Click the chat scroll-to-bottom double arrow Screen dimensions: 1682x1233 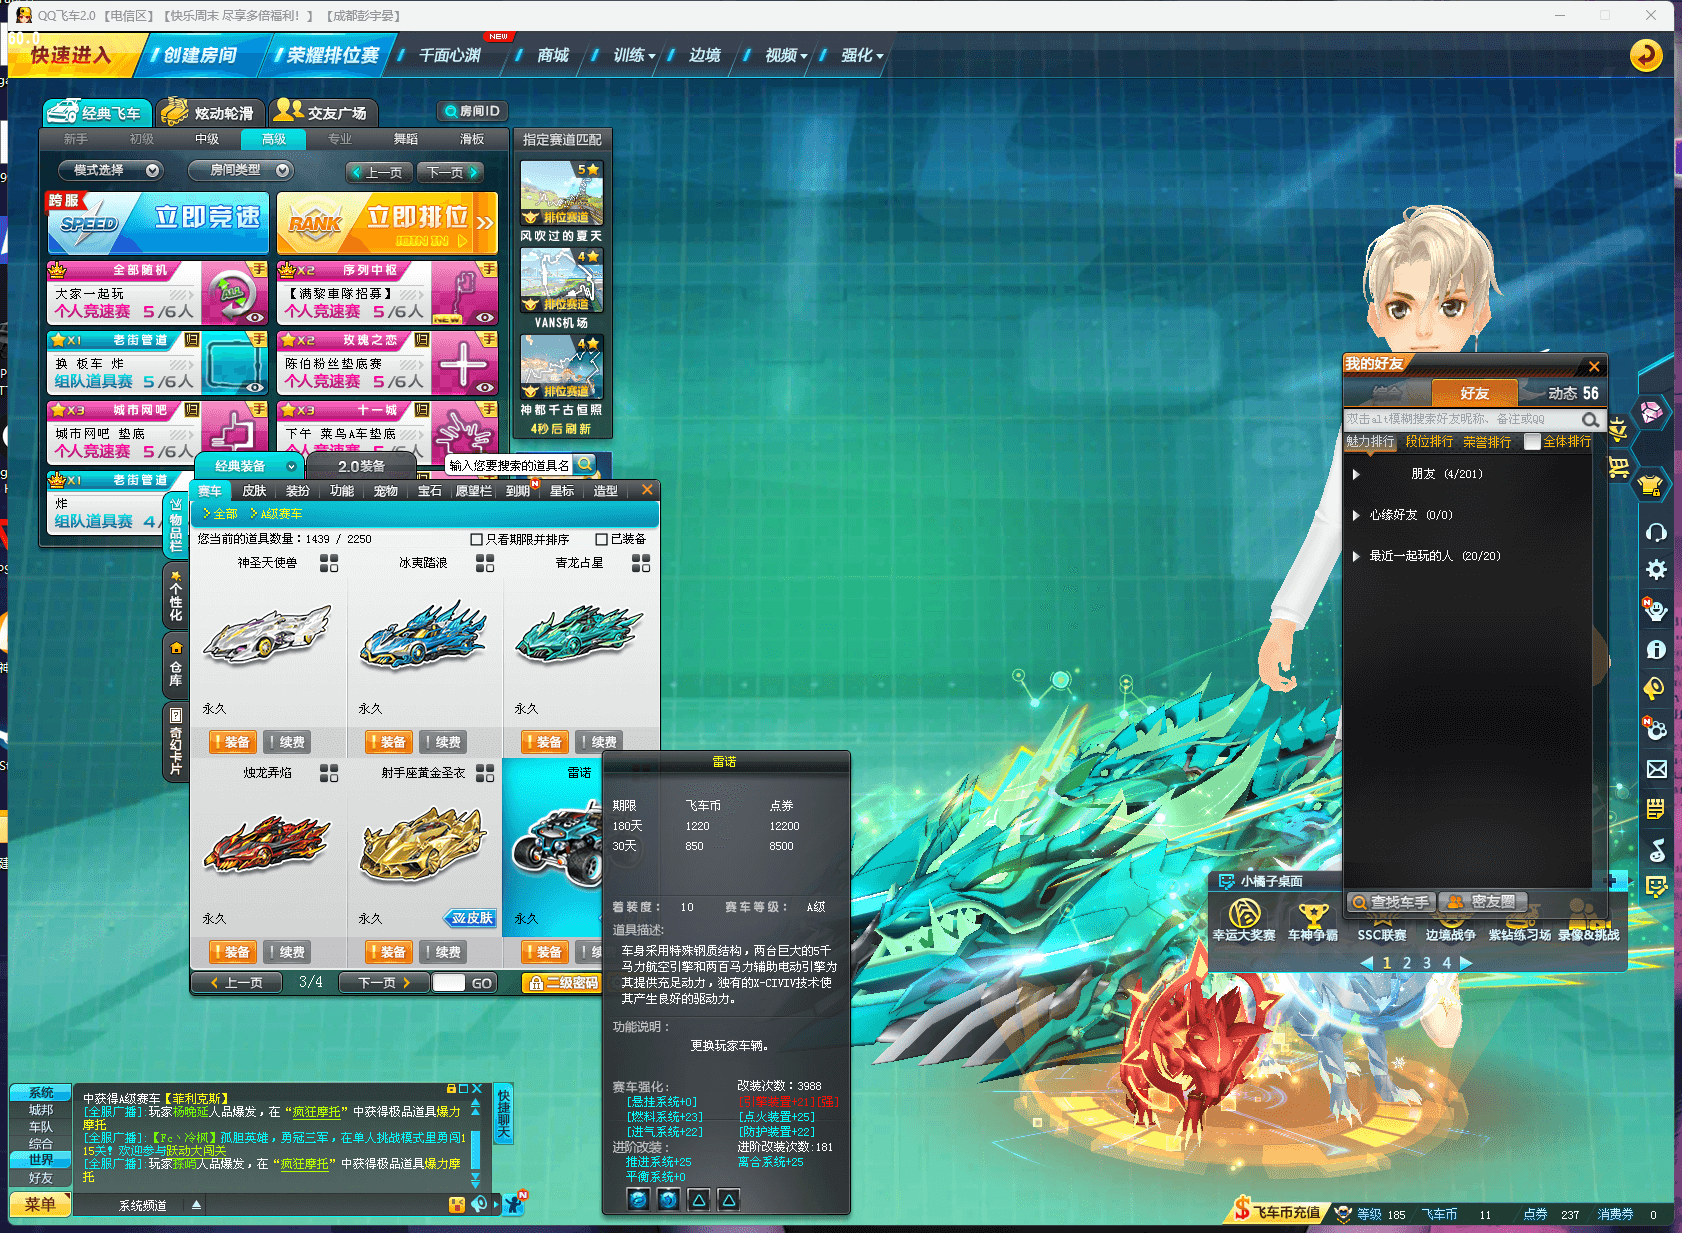[x=475, y=1182]
